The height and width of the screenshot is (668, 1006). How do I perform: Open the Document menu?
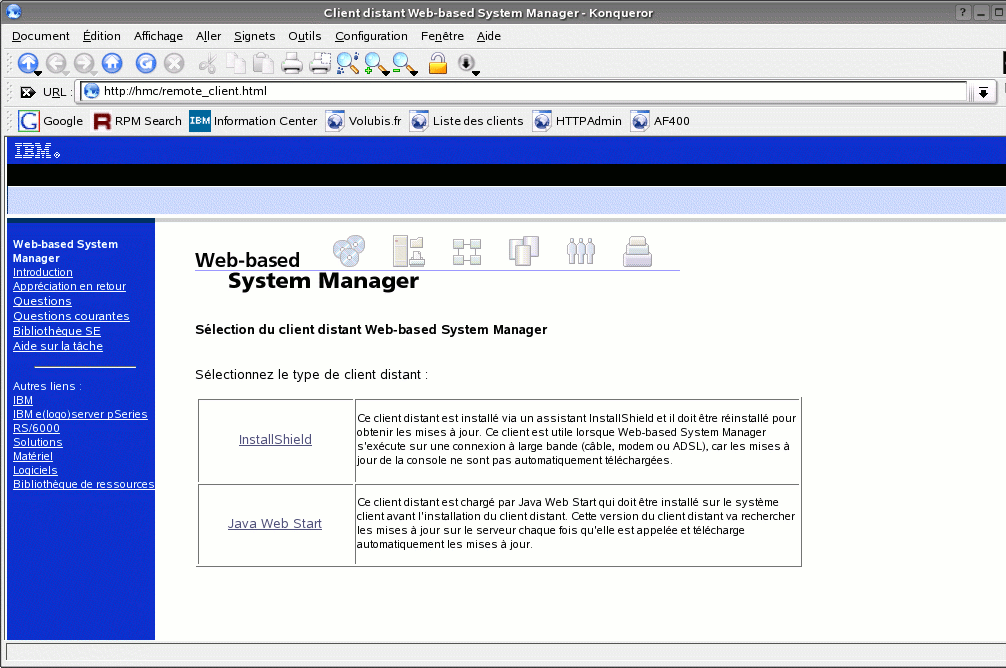pyautogui.click(x=40, y=36)
